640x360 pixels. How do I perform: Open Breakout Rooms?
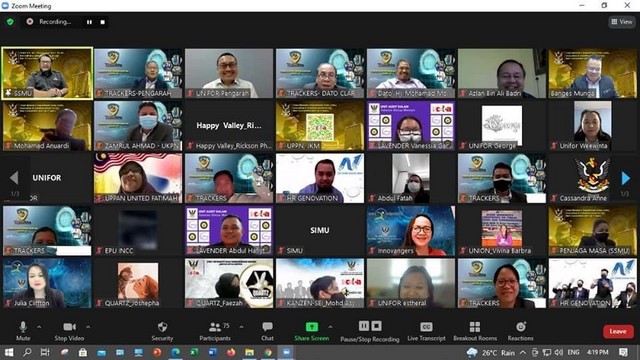click(475, 331)
